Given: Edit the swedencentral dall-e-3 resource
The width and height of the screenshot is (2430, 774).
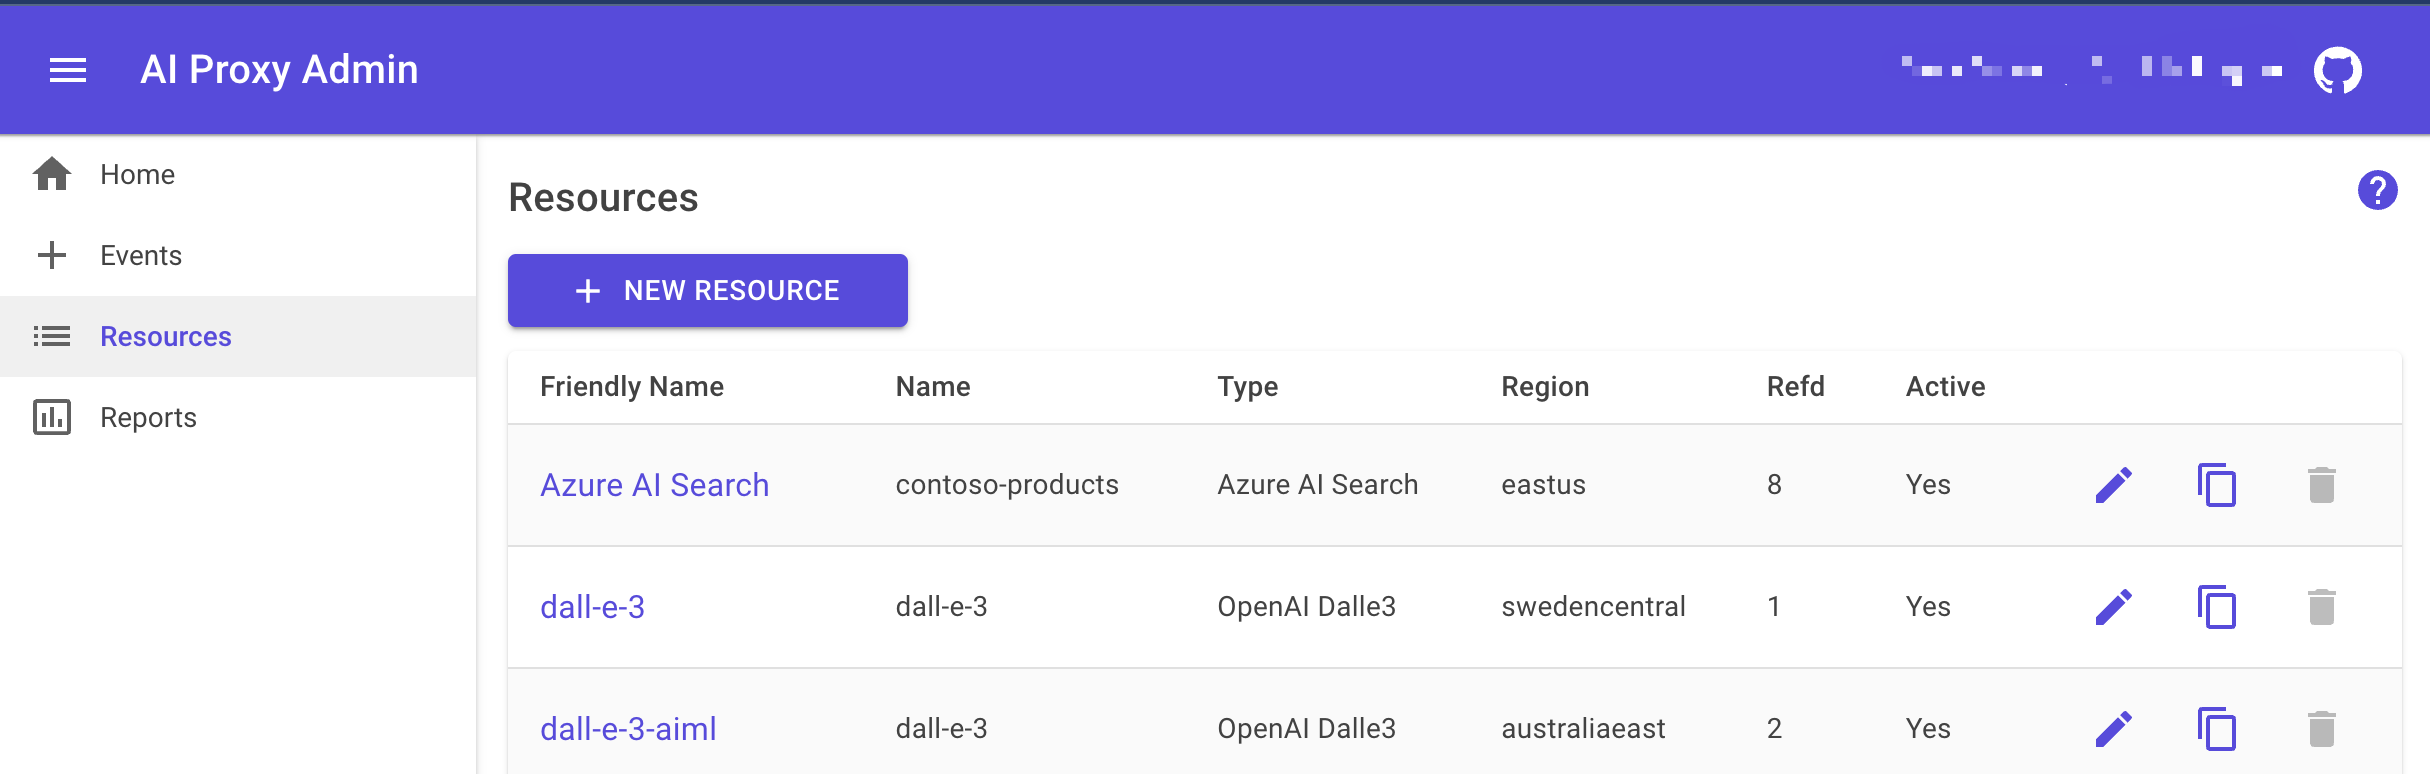Looking at the screenshot, I should pos(2114,607).
